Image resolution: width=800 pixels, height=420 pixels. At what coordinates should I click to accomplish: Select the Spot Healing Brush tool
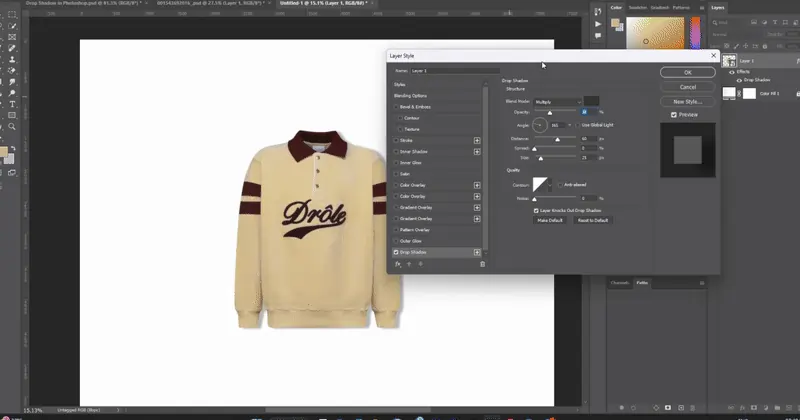[12, 48]
